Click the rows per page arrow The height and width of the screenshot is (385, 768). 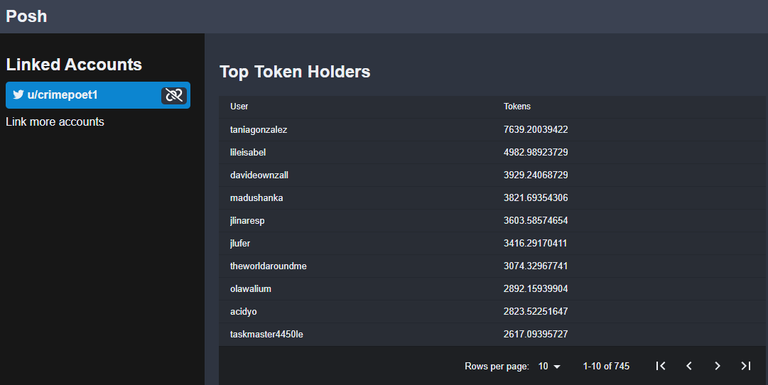556,366
